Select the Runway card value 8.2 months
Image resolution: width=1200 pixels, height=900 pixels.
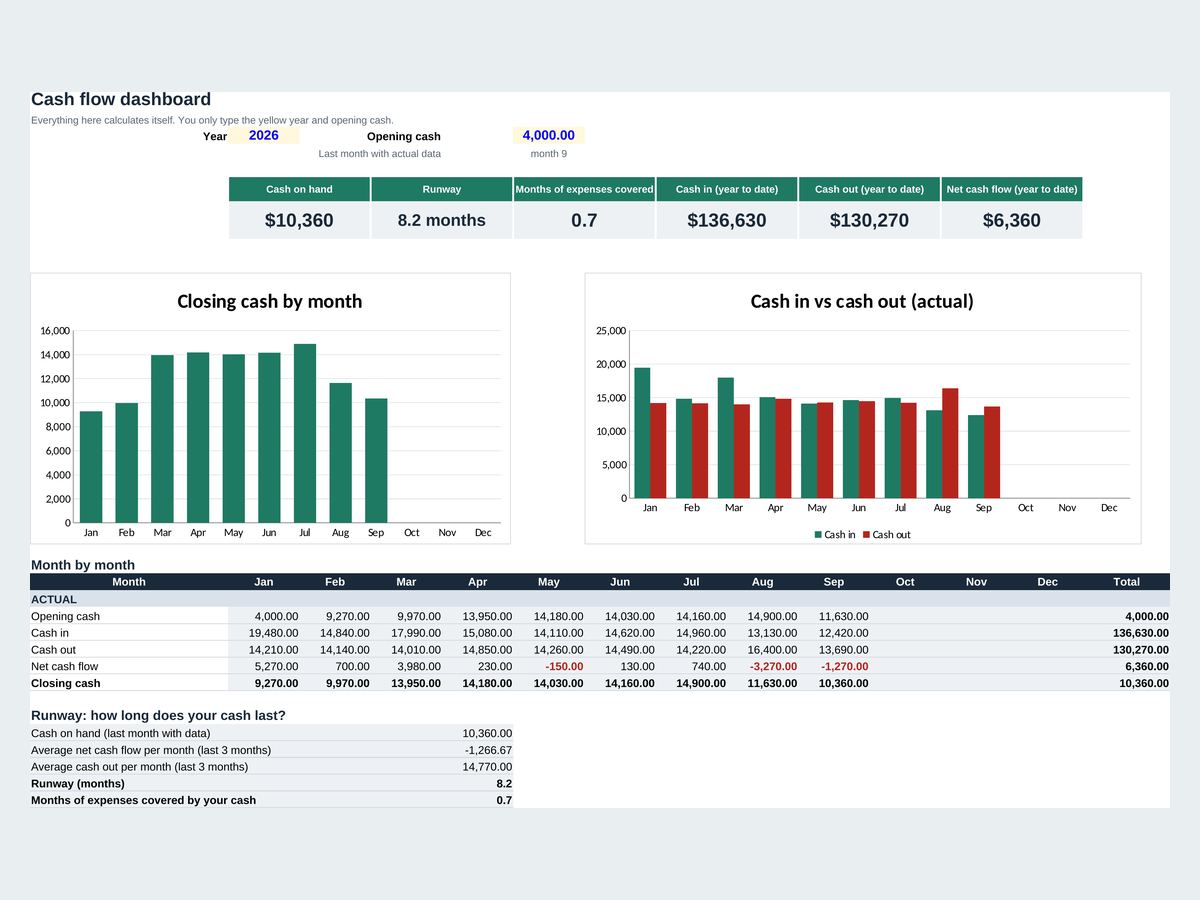pos(442,221)
